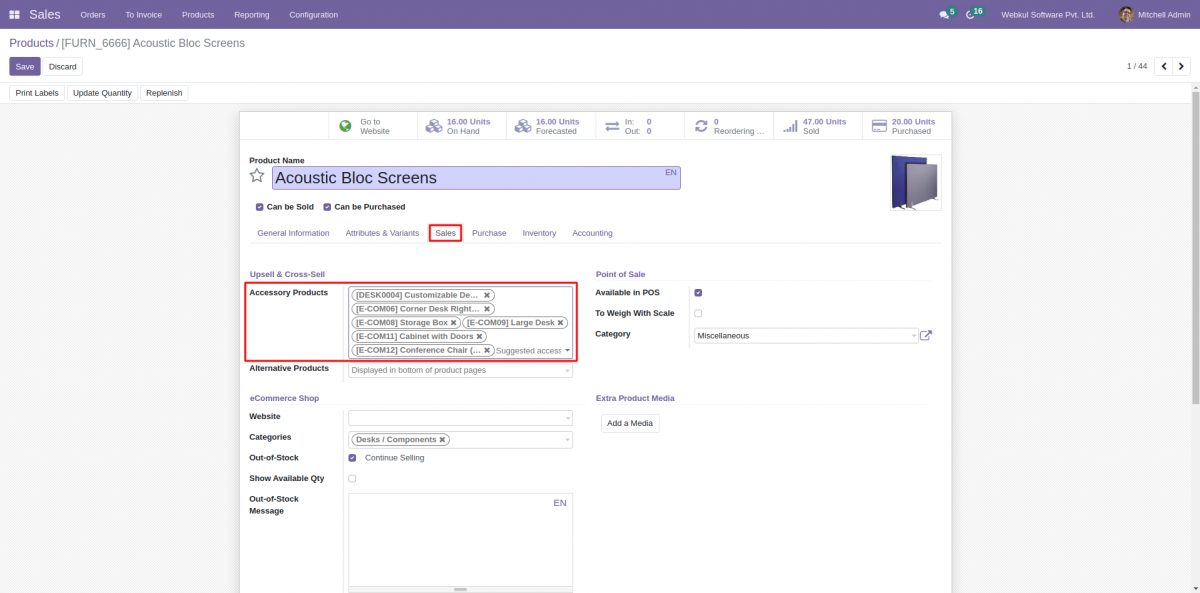Click the Update Quantity button
This screenshot has height=593, width=1200.
(x=102, y=92)
